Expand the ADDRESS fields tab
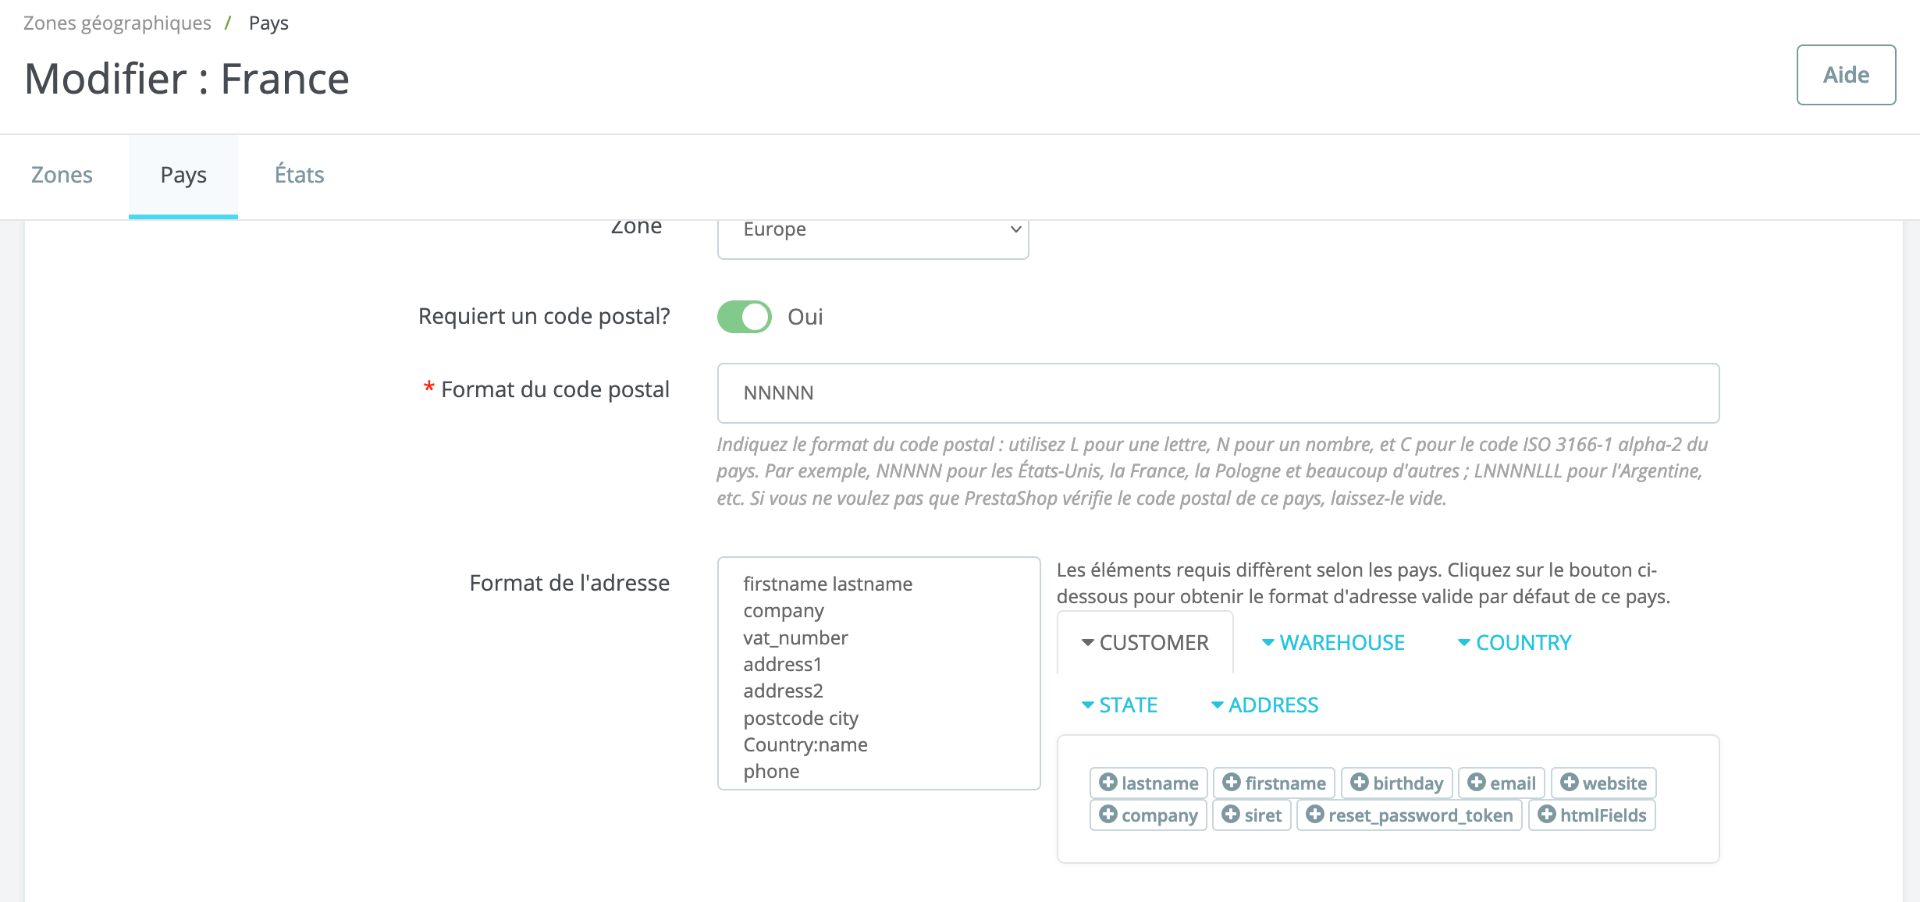The width and height of the screenshot is (1920, 902). point(1264,705)
